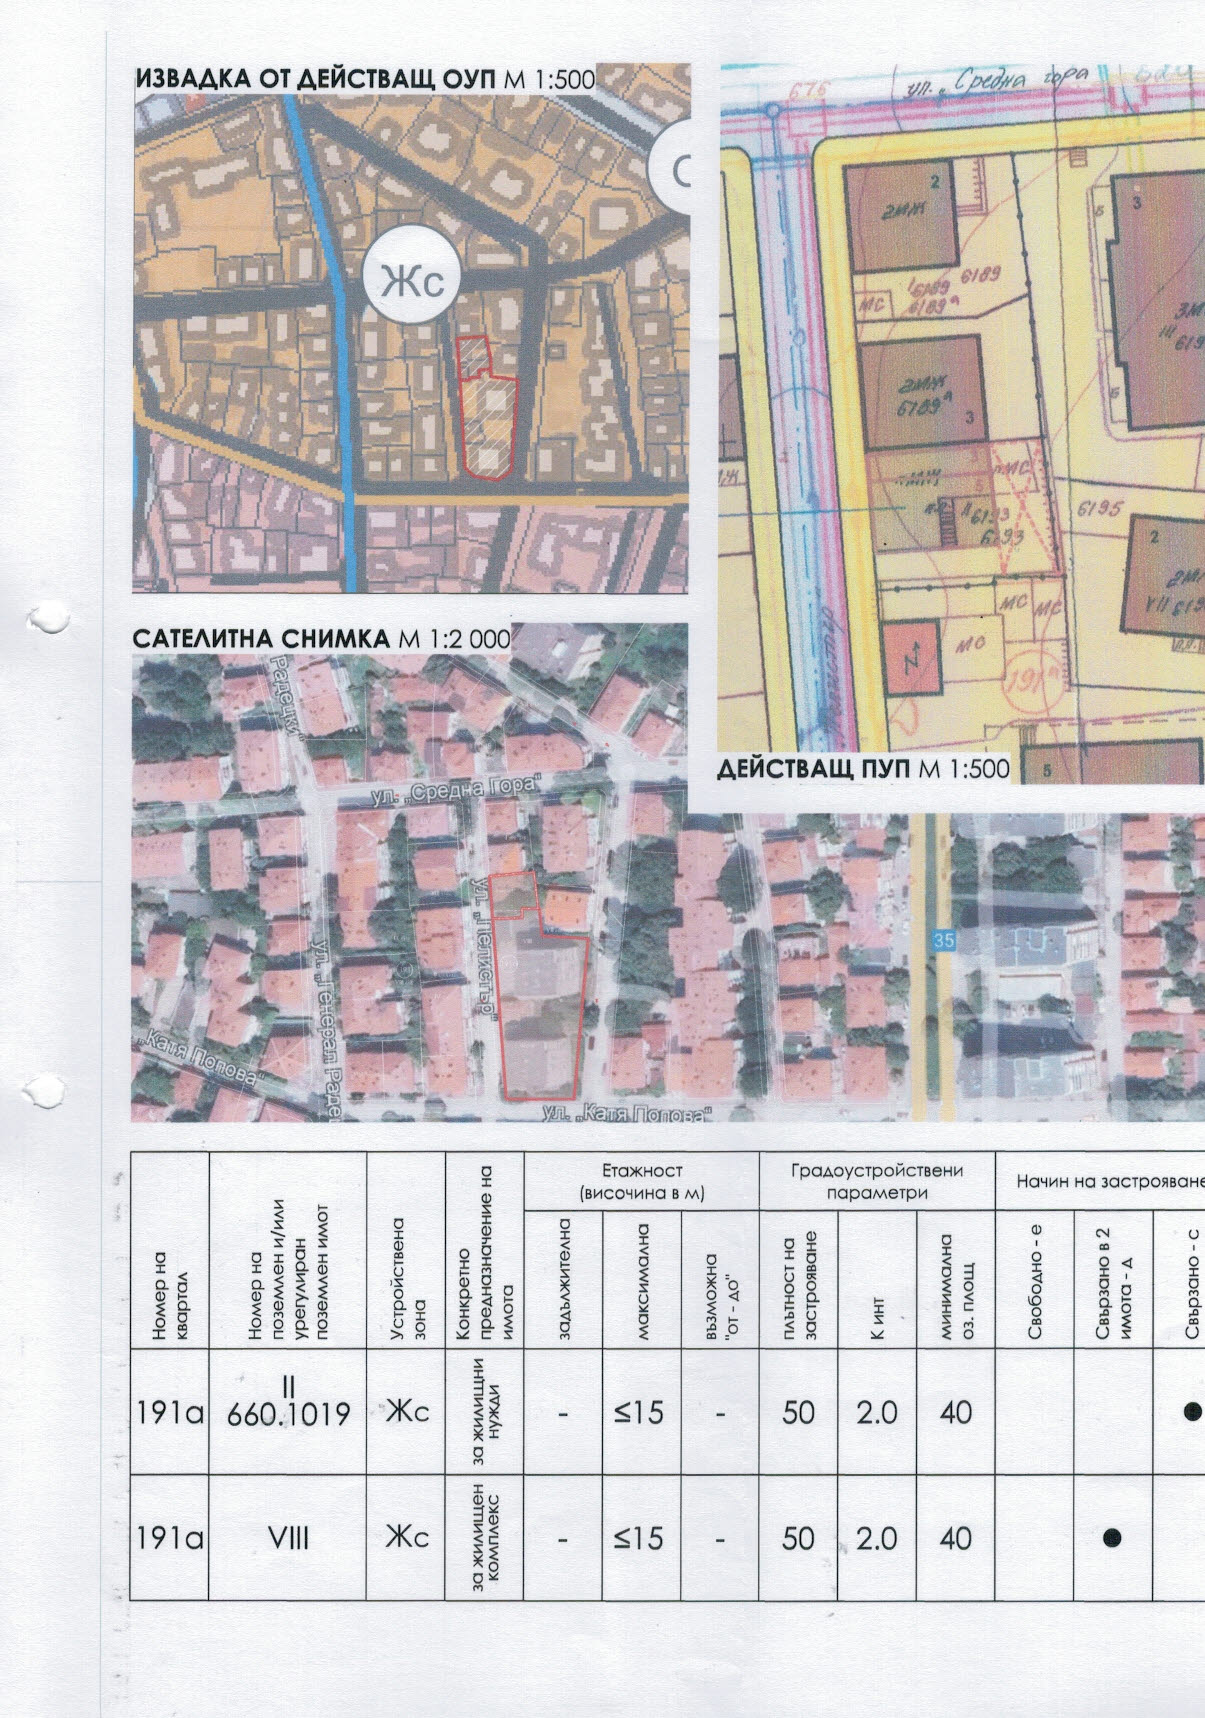Click the cell "за жилищен комплекс"
This screenshot has width=1205, height=1718.
(486, 1537)
